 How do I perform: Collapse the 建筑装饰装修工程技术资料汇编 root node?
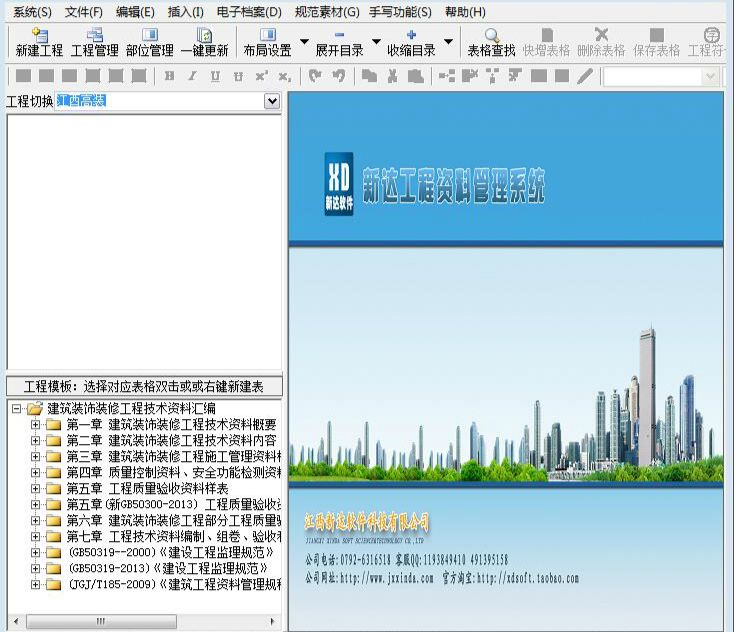tap(16, 408)
